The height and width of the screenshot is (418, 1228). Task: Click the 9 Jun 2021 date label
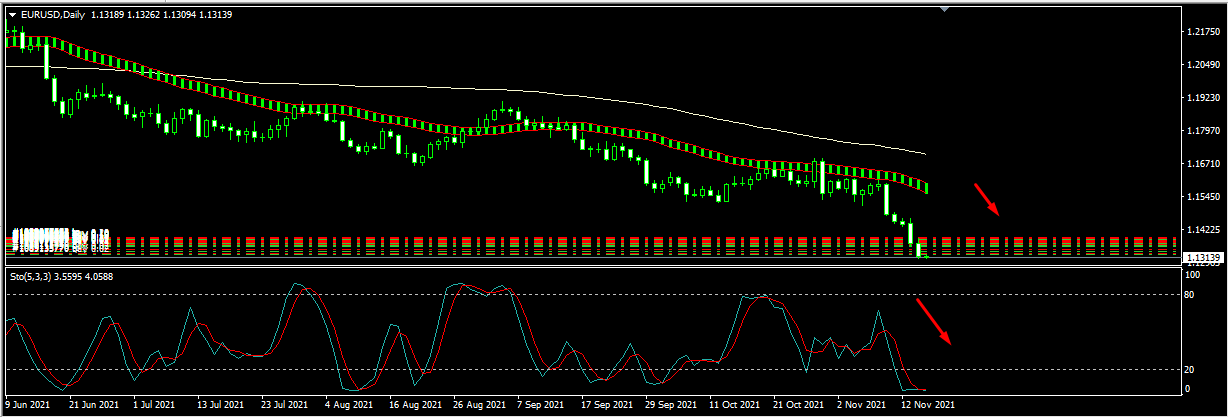point(28,405)
